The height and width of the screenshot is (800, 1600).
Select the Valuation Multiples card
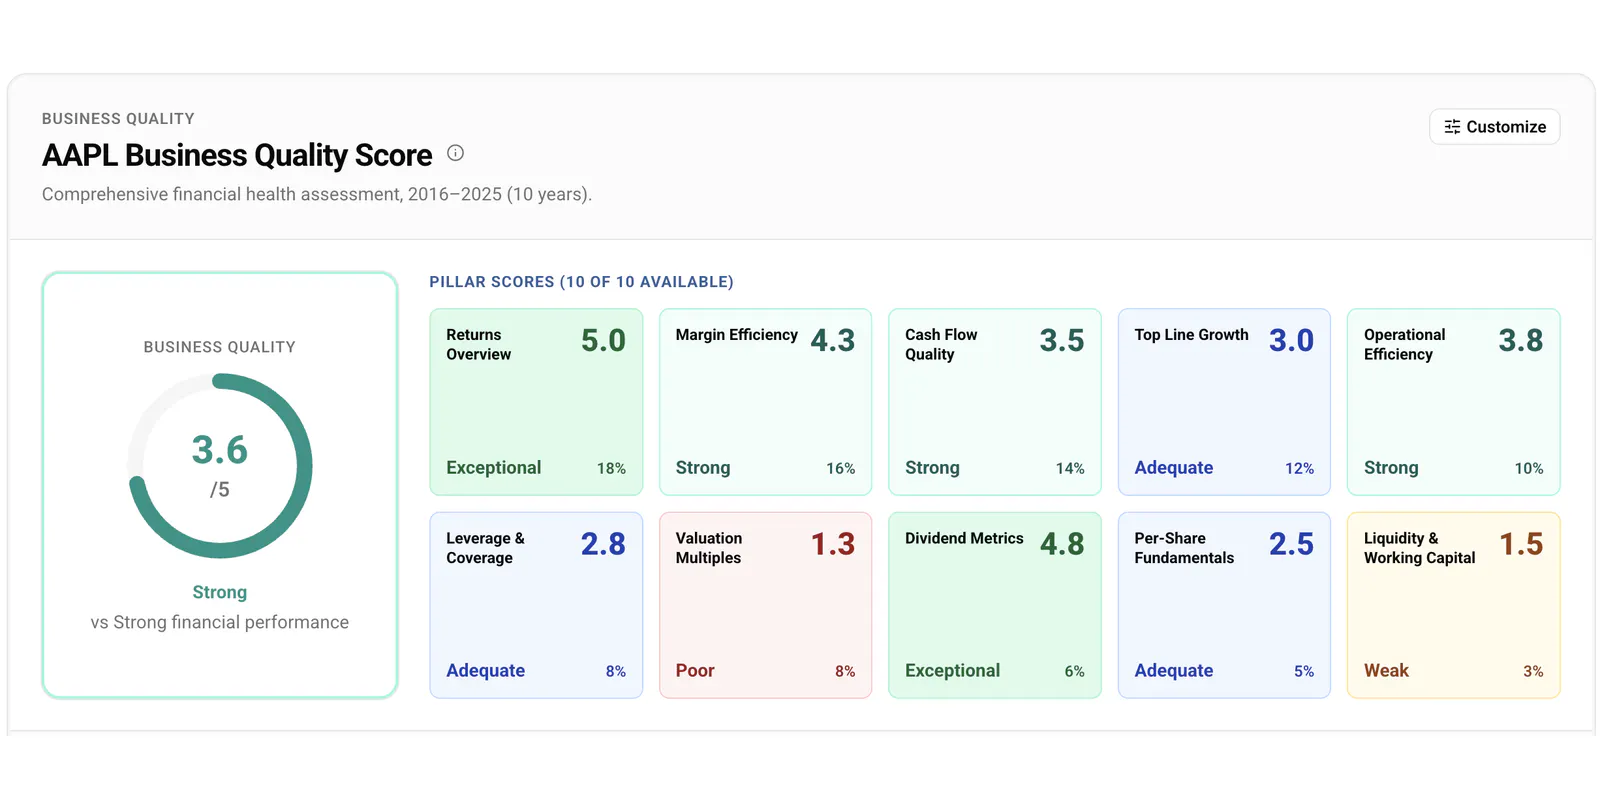click(x=765, y=605)
